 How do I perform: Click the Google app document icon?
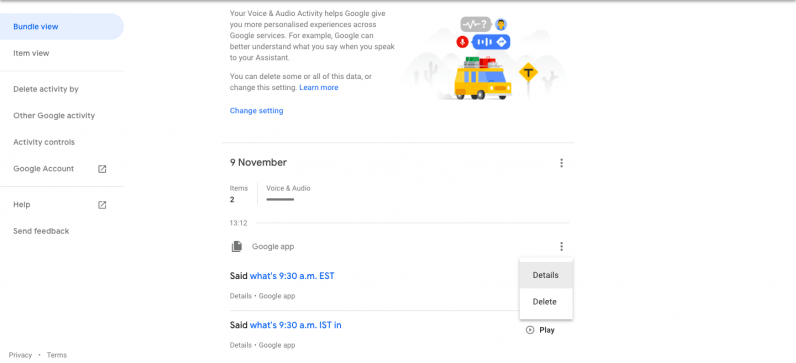237,247
